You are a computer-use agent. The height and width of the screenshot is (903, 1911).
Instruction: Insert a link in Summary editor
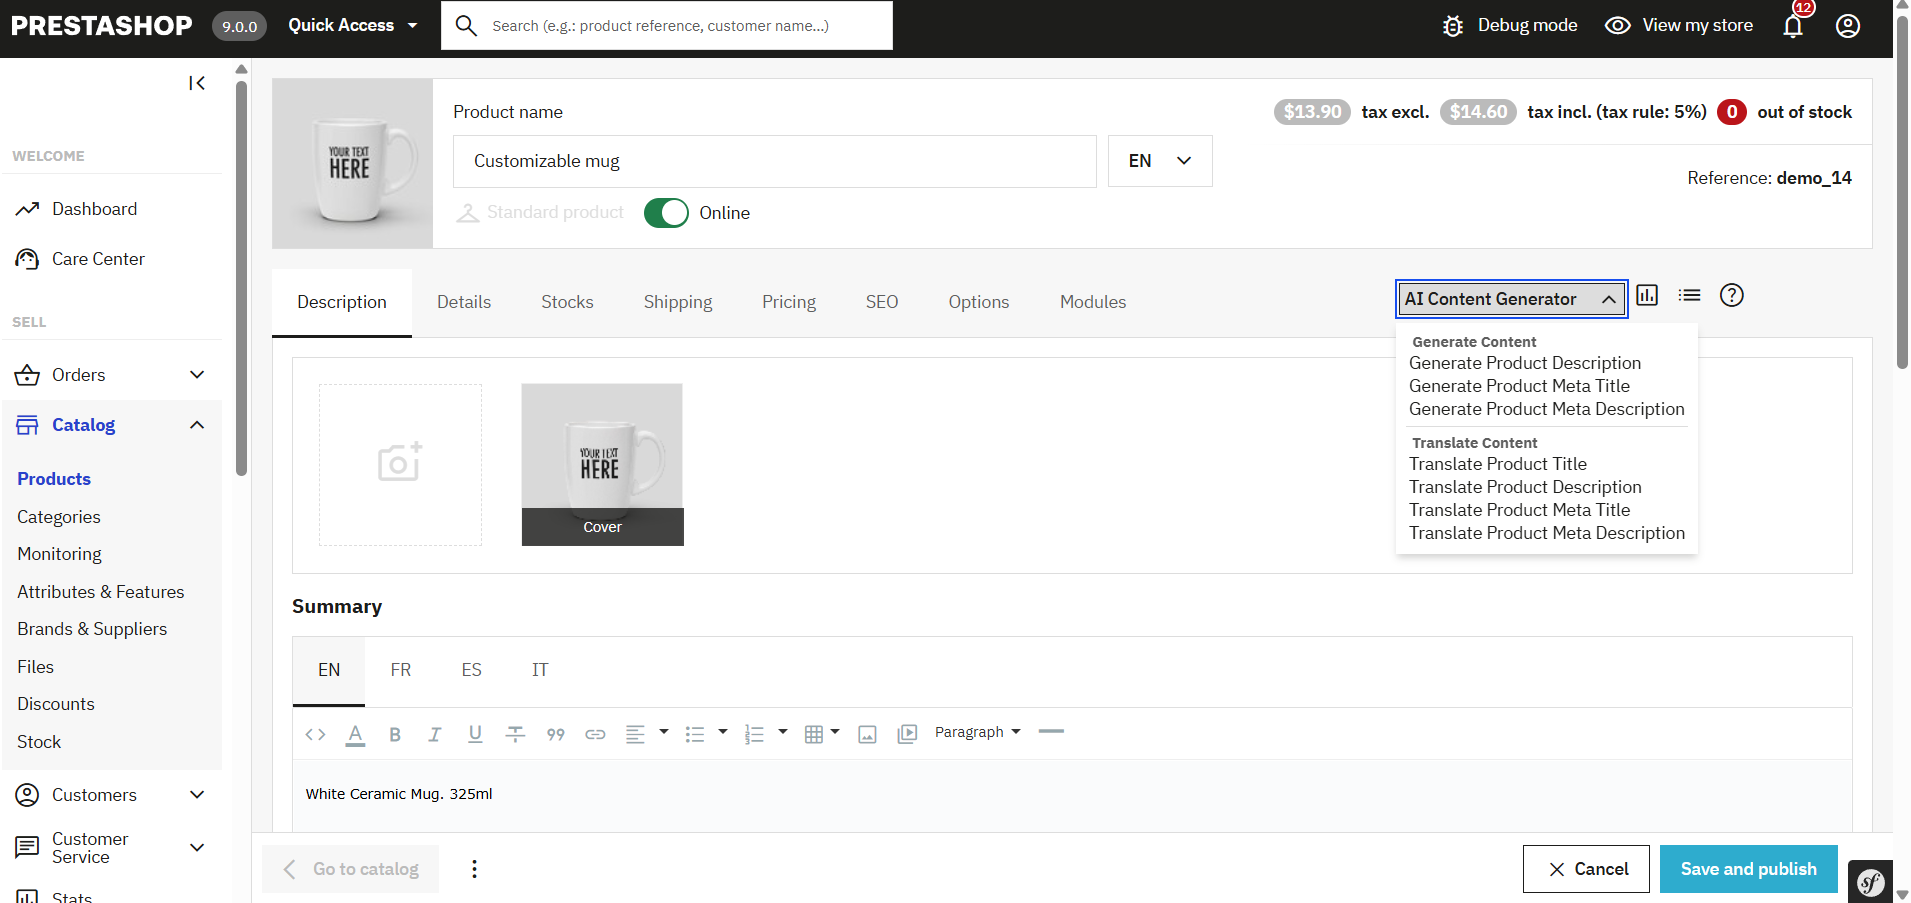(595, 734)
